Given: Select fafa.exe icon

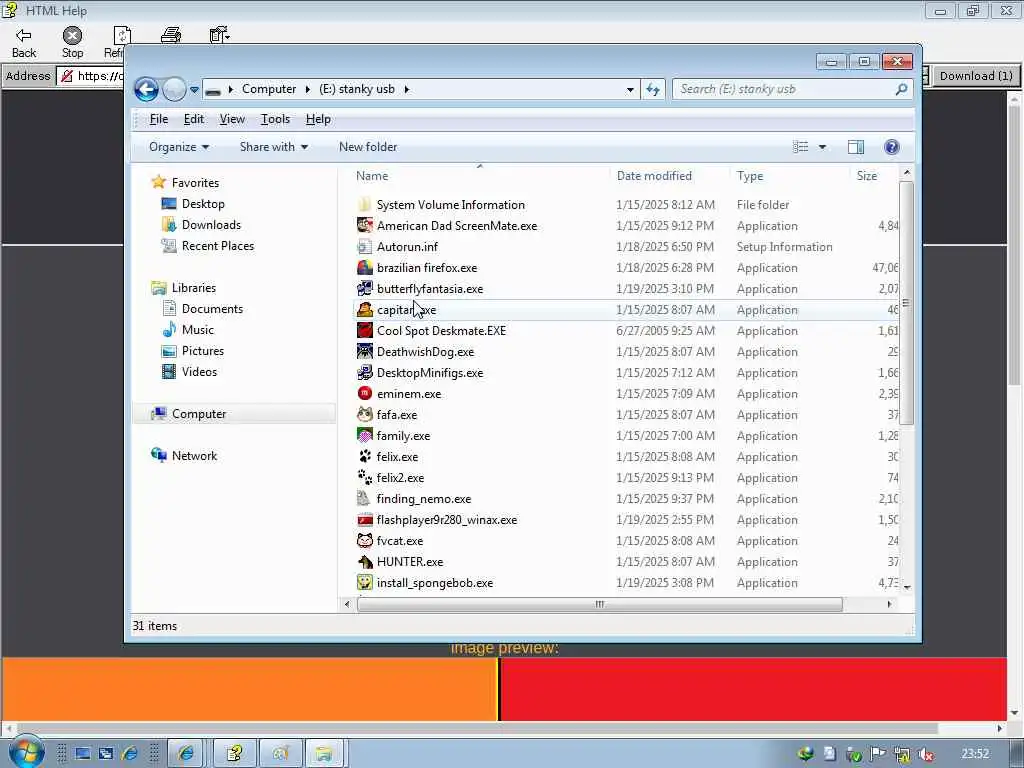Looking at the screenshot, I should coord(365,414).
